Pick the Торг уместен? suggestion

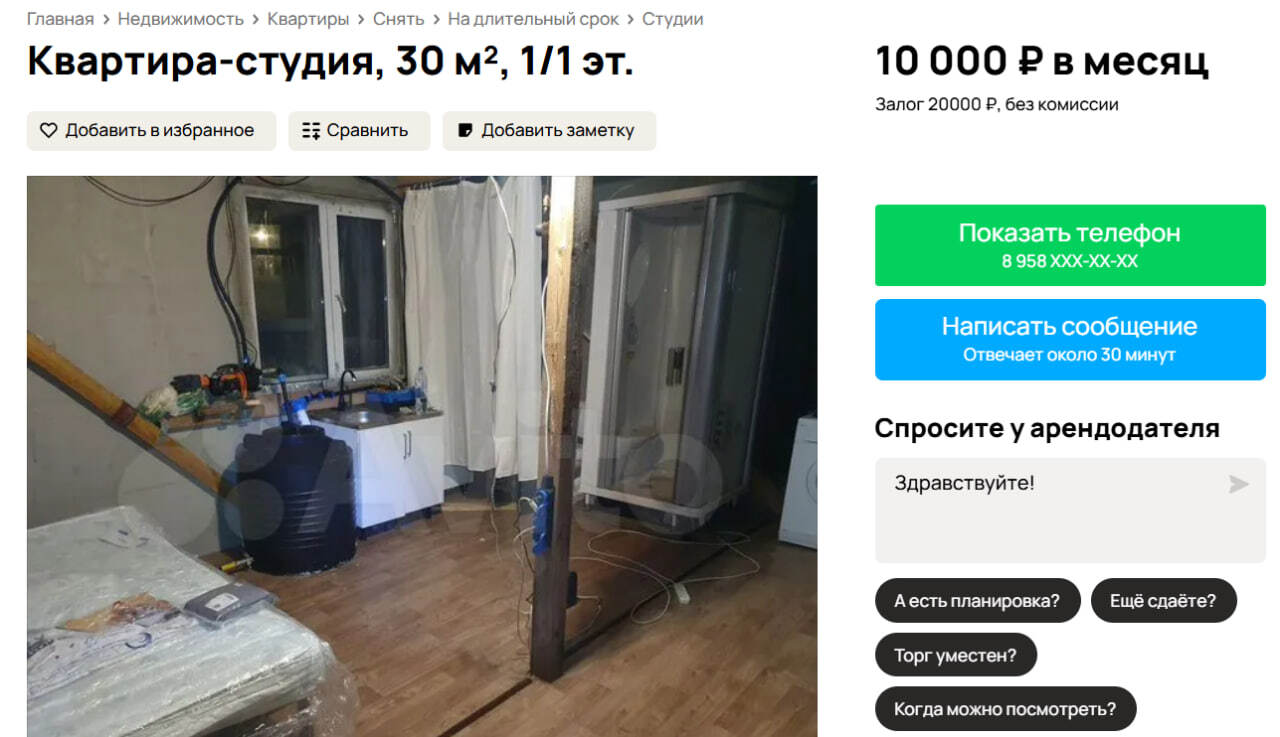955,655
